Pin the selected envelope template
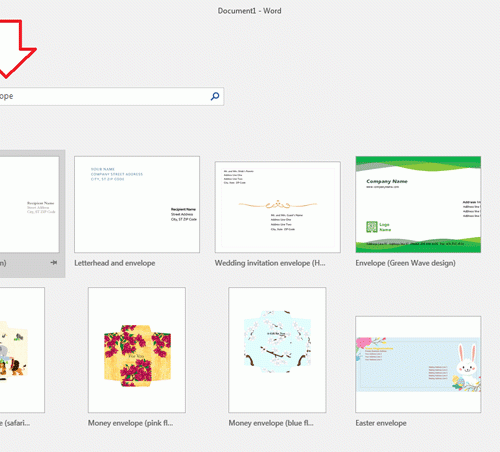This screenshot has width=500, height=452. click(54, 263)
